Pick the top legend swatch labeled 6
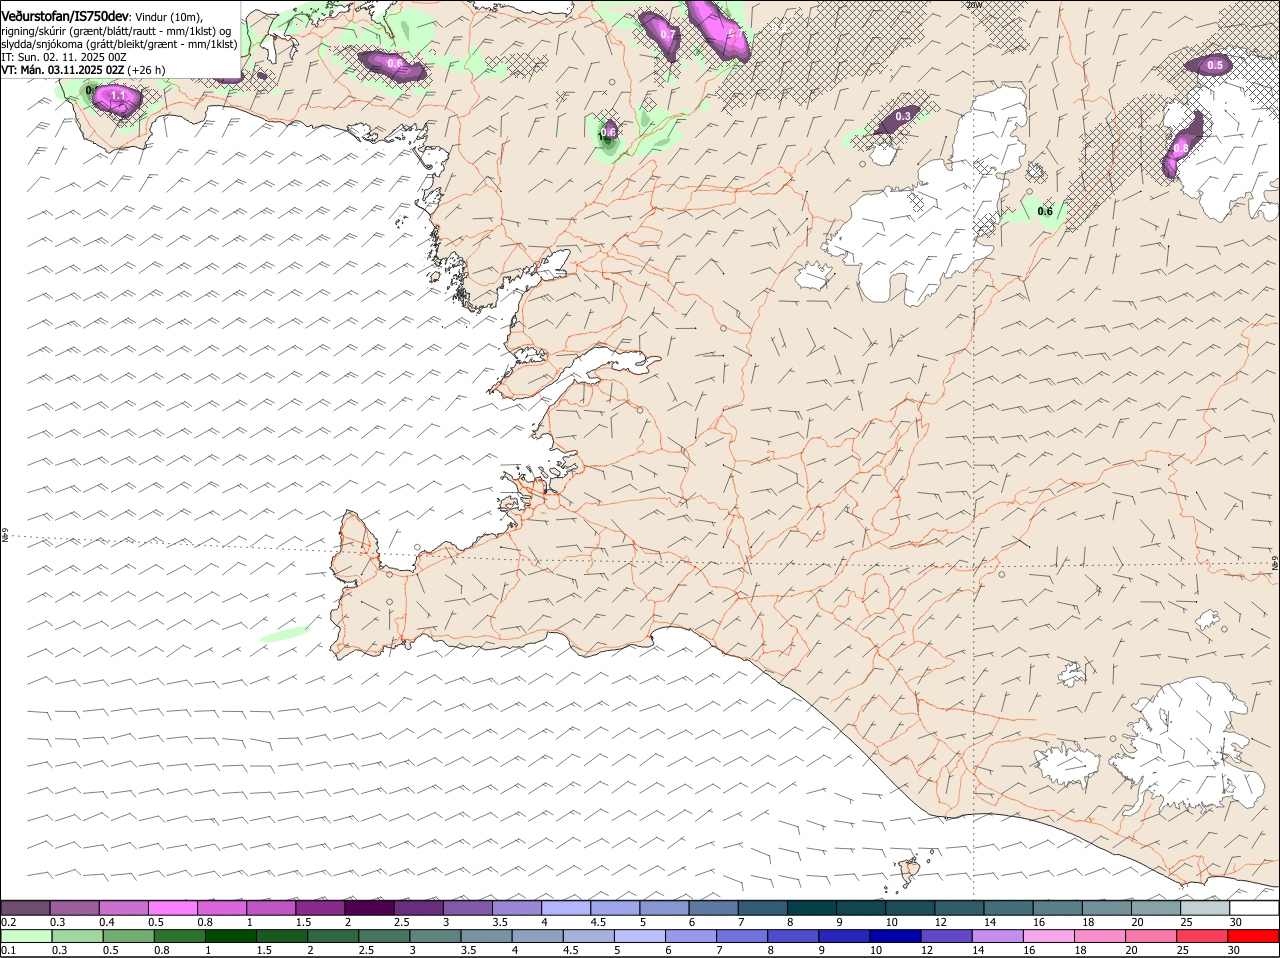Viewport: 1280px width, 958px height. [x=713, y=907]
